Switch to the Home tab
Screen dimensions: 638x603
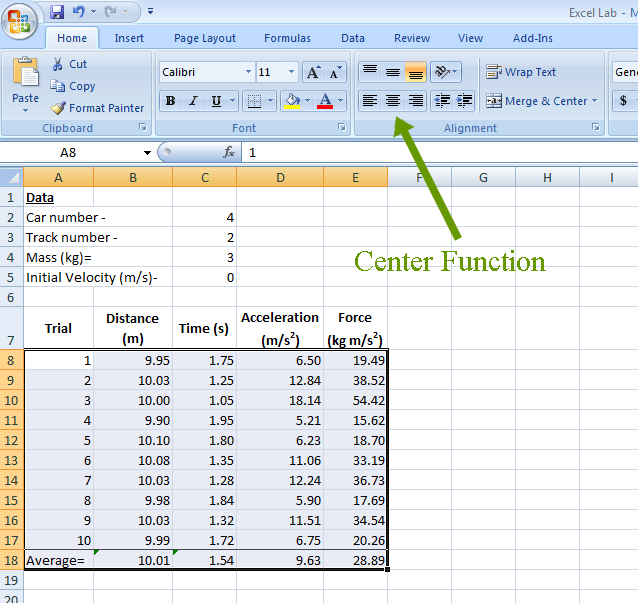click(72, 38)
